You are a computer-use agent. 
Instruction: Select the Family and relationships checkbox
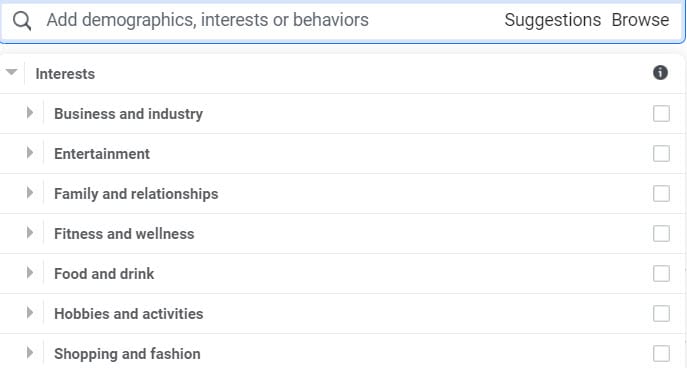pyautogui.click(x=661, y=193)
